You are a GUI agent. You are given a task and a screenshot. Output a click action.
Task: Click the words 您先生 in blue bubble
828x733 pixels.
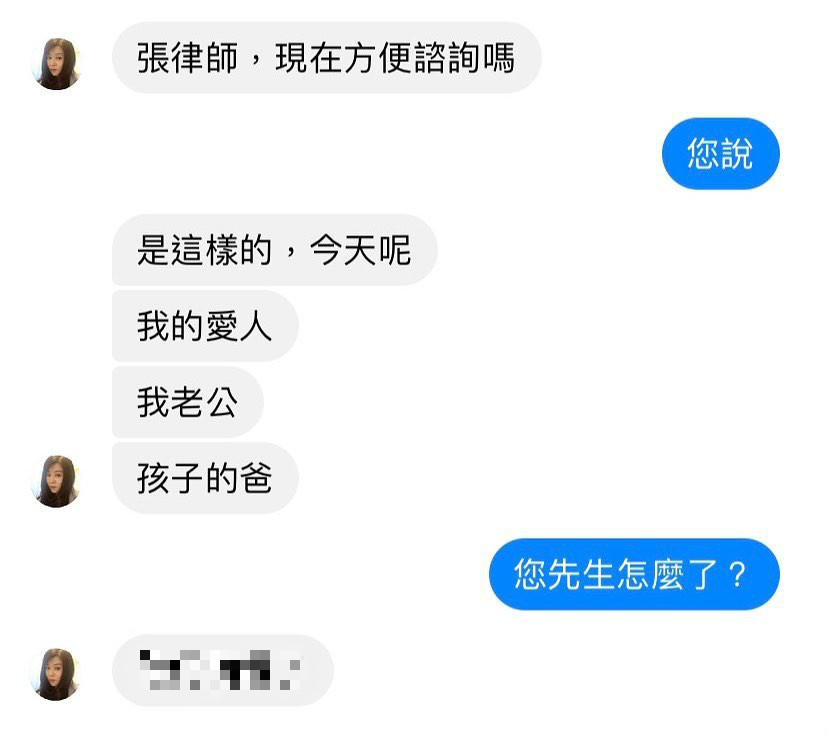tap(564, 574)
